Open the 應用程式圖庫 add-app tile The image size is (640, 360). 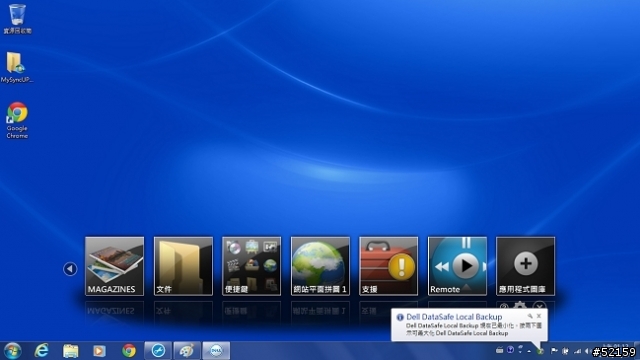tap(525, 266)
